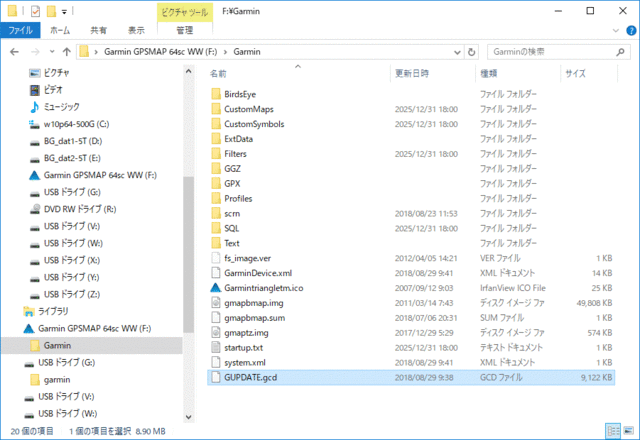Select the GUPDATE.gcd file name

250,378
